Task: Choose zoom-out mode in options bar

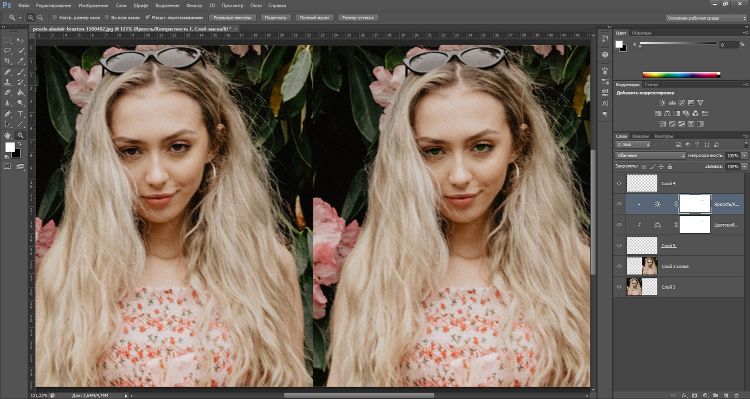Action: pos(40,18)
